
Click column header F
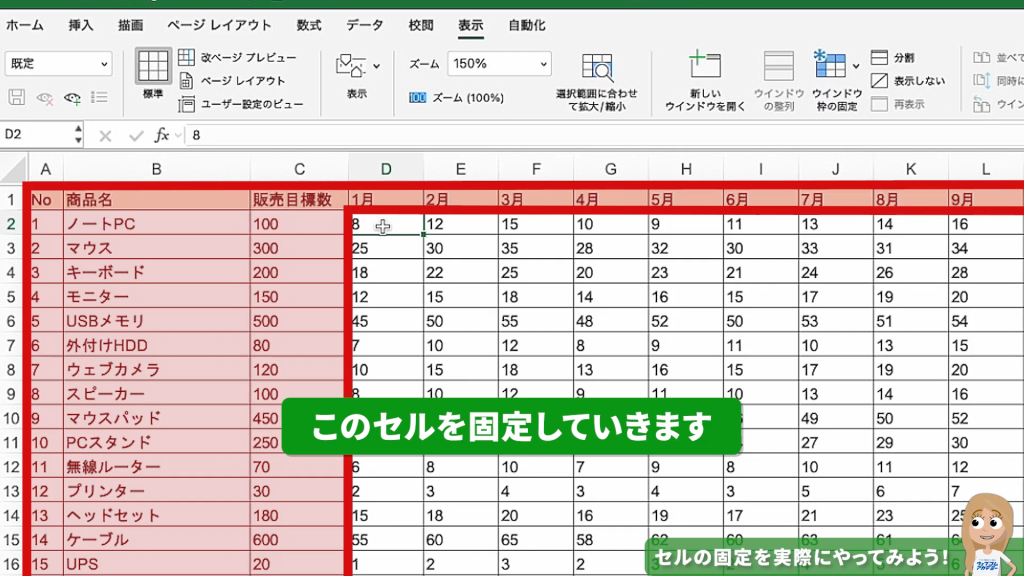coord(536,169)
